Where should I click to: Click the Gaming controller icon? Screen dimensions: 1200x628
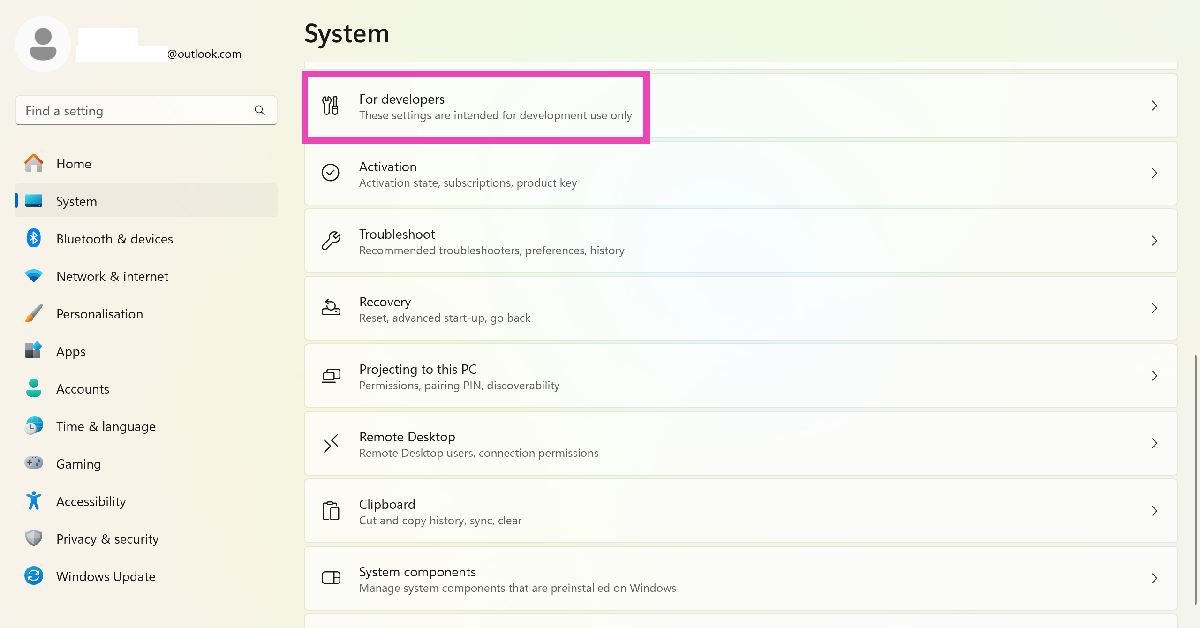tap(34, 463)
